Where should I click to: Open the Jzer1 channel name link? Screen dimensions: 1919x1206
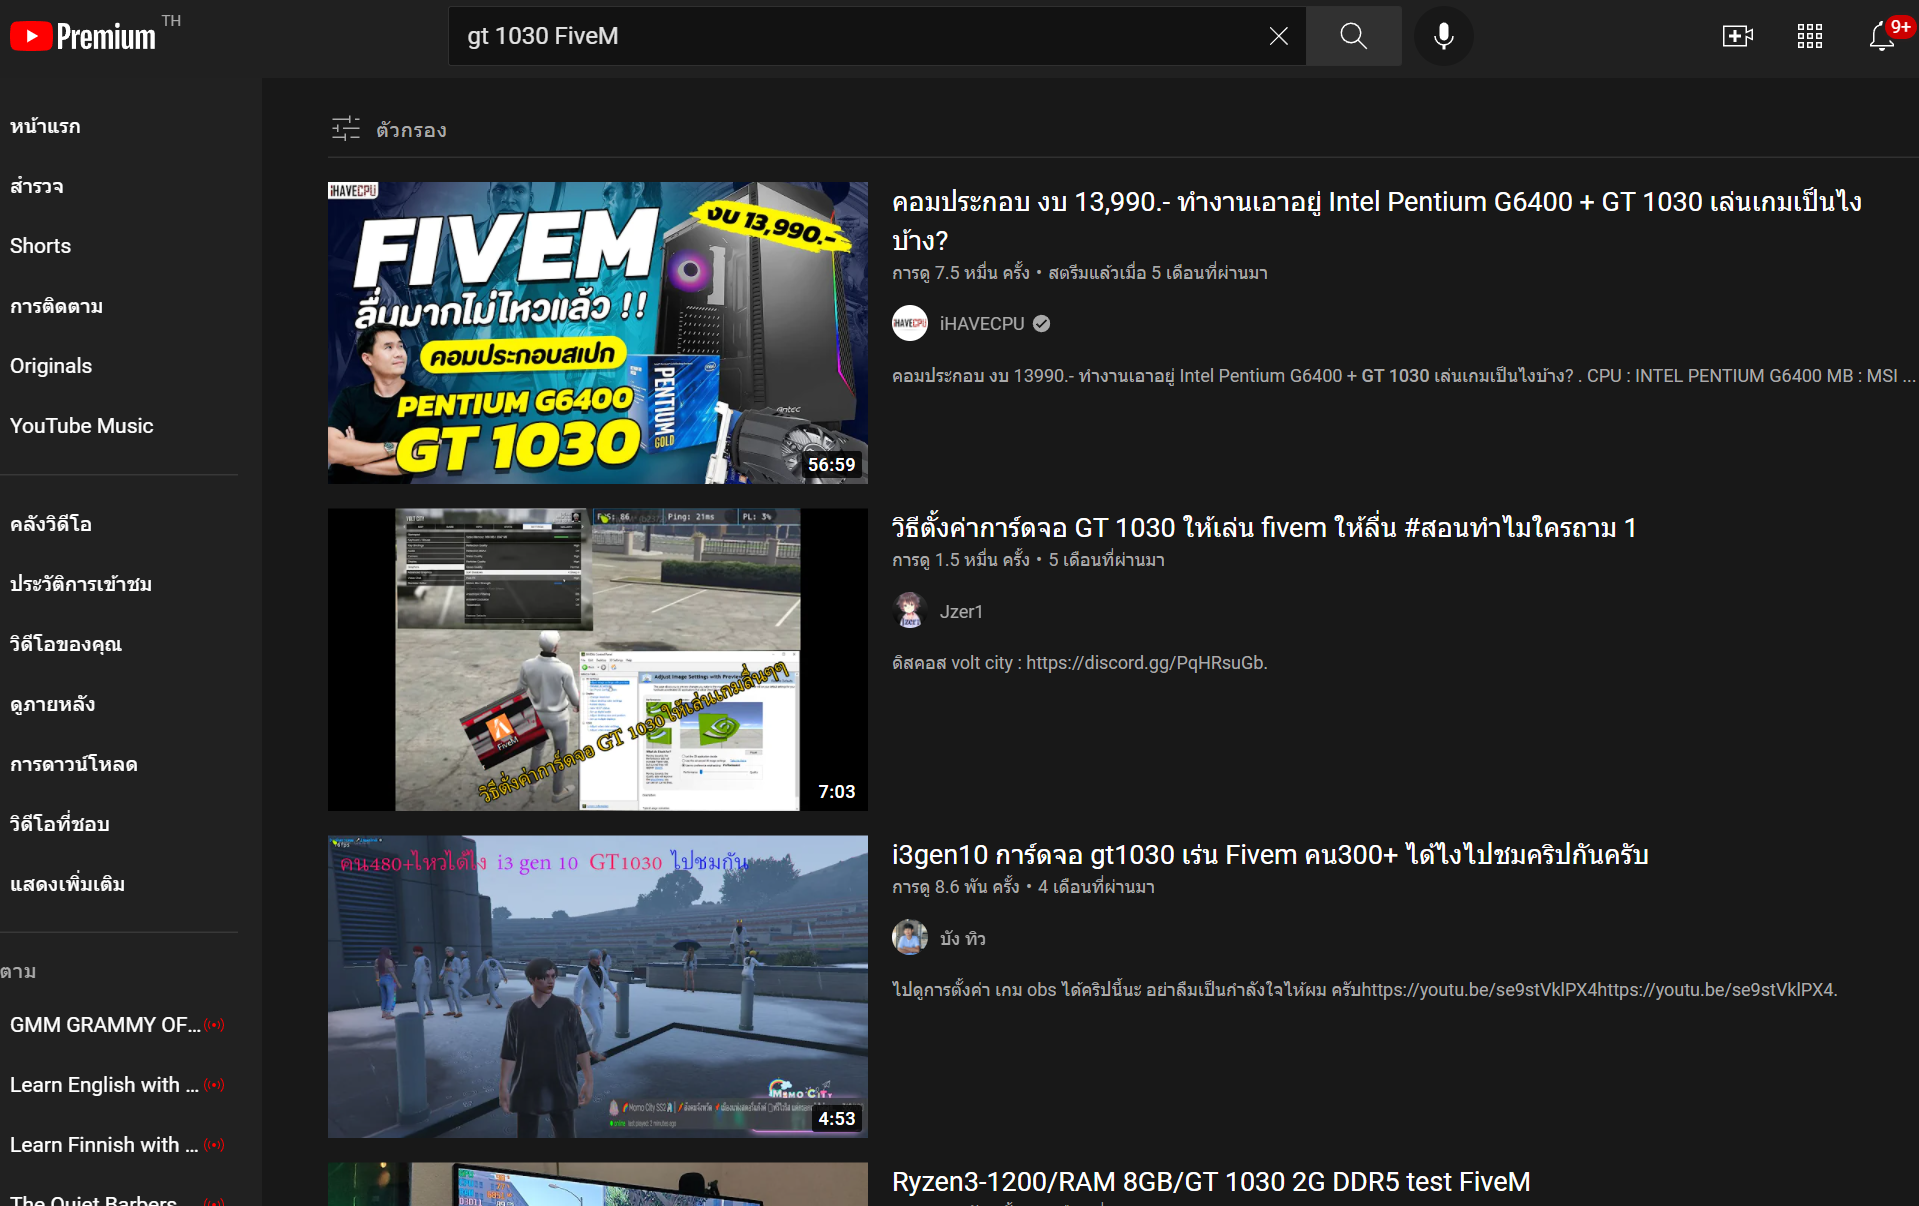tap(961, 611)
